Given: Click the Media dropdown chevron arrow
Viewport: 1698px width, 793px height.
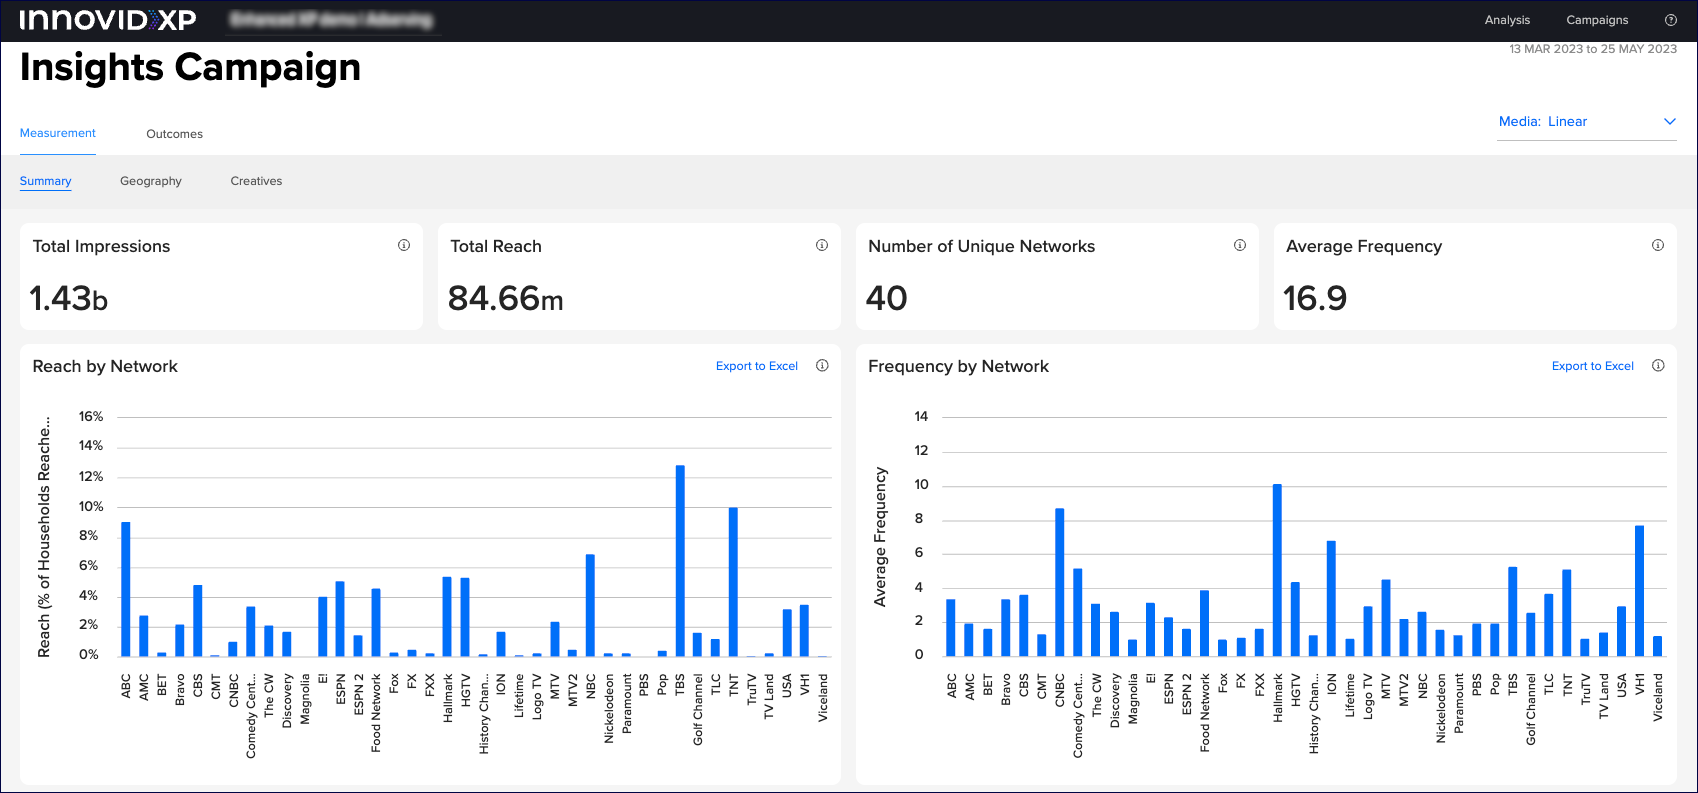Looking at the screenshot, I should pos(1669,122).
